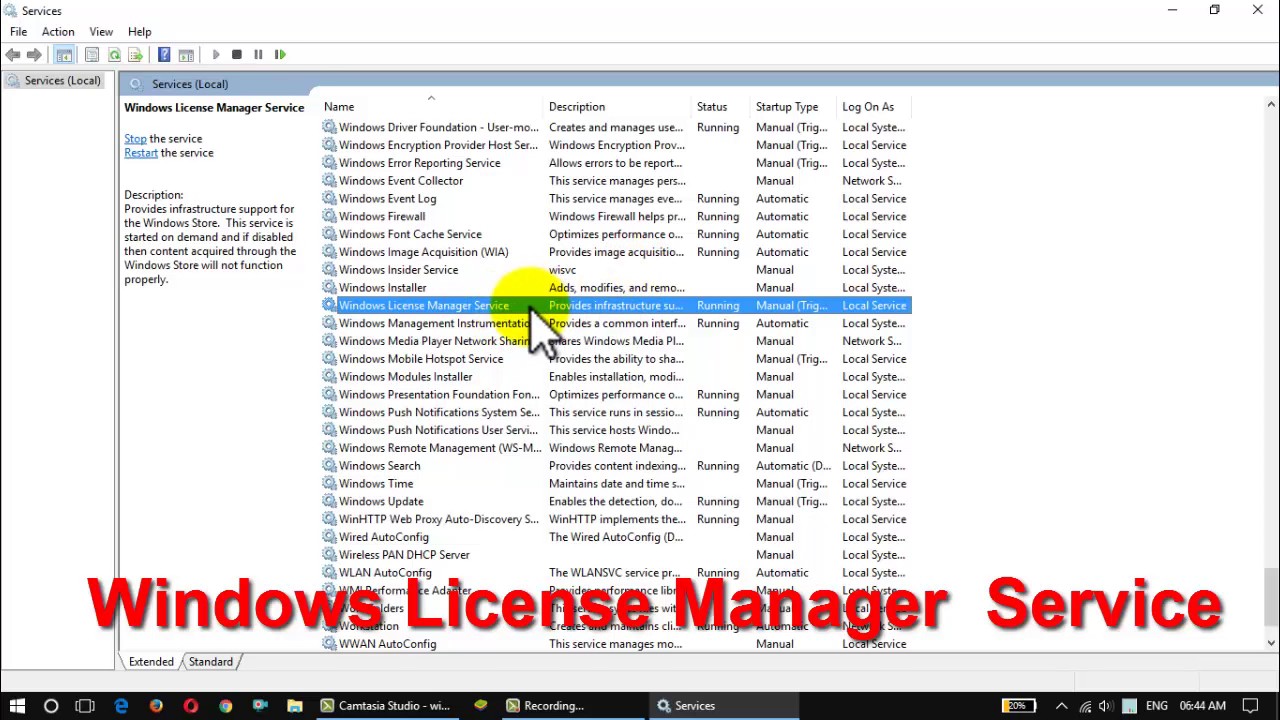Select Windows Mobile Hotspot Service row

click(615, 359)
